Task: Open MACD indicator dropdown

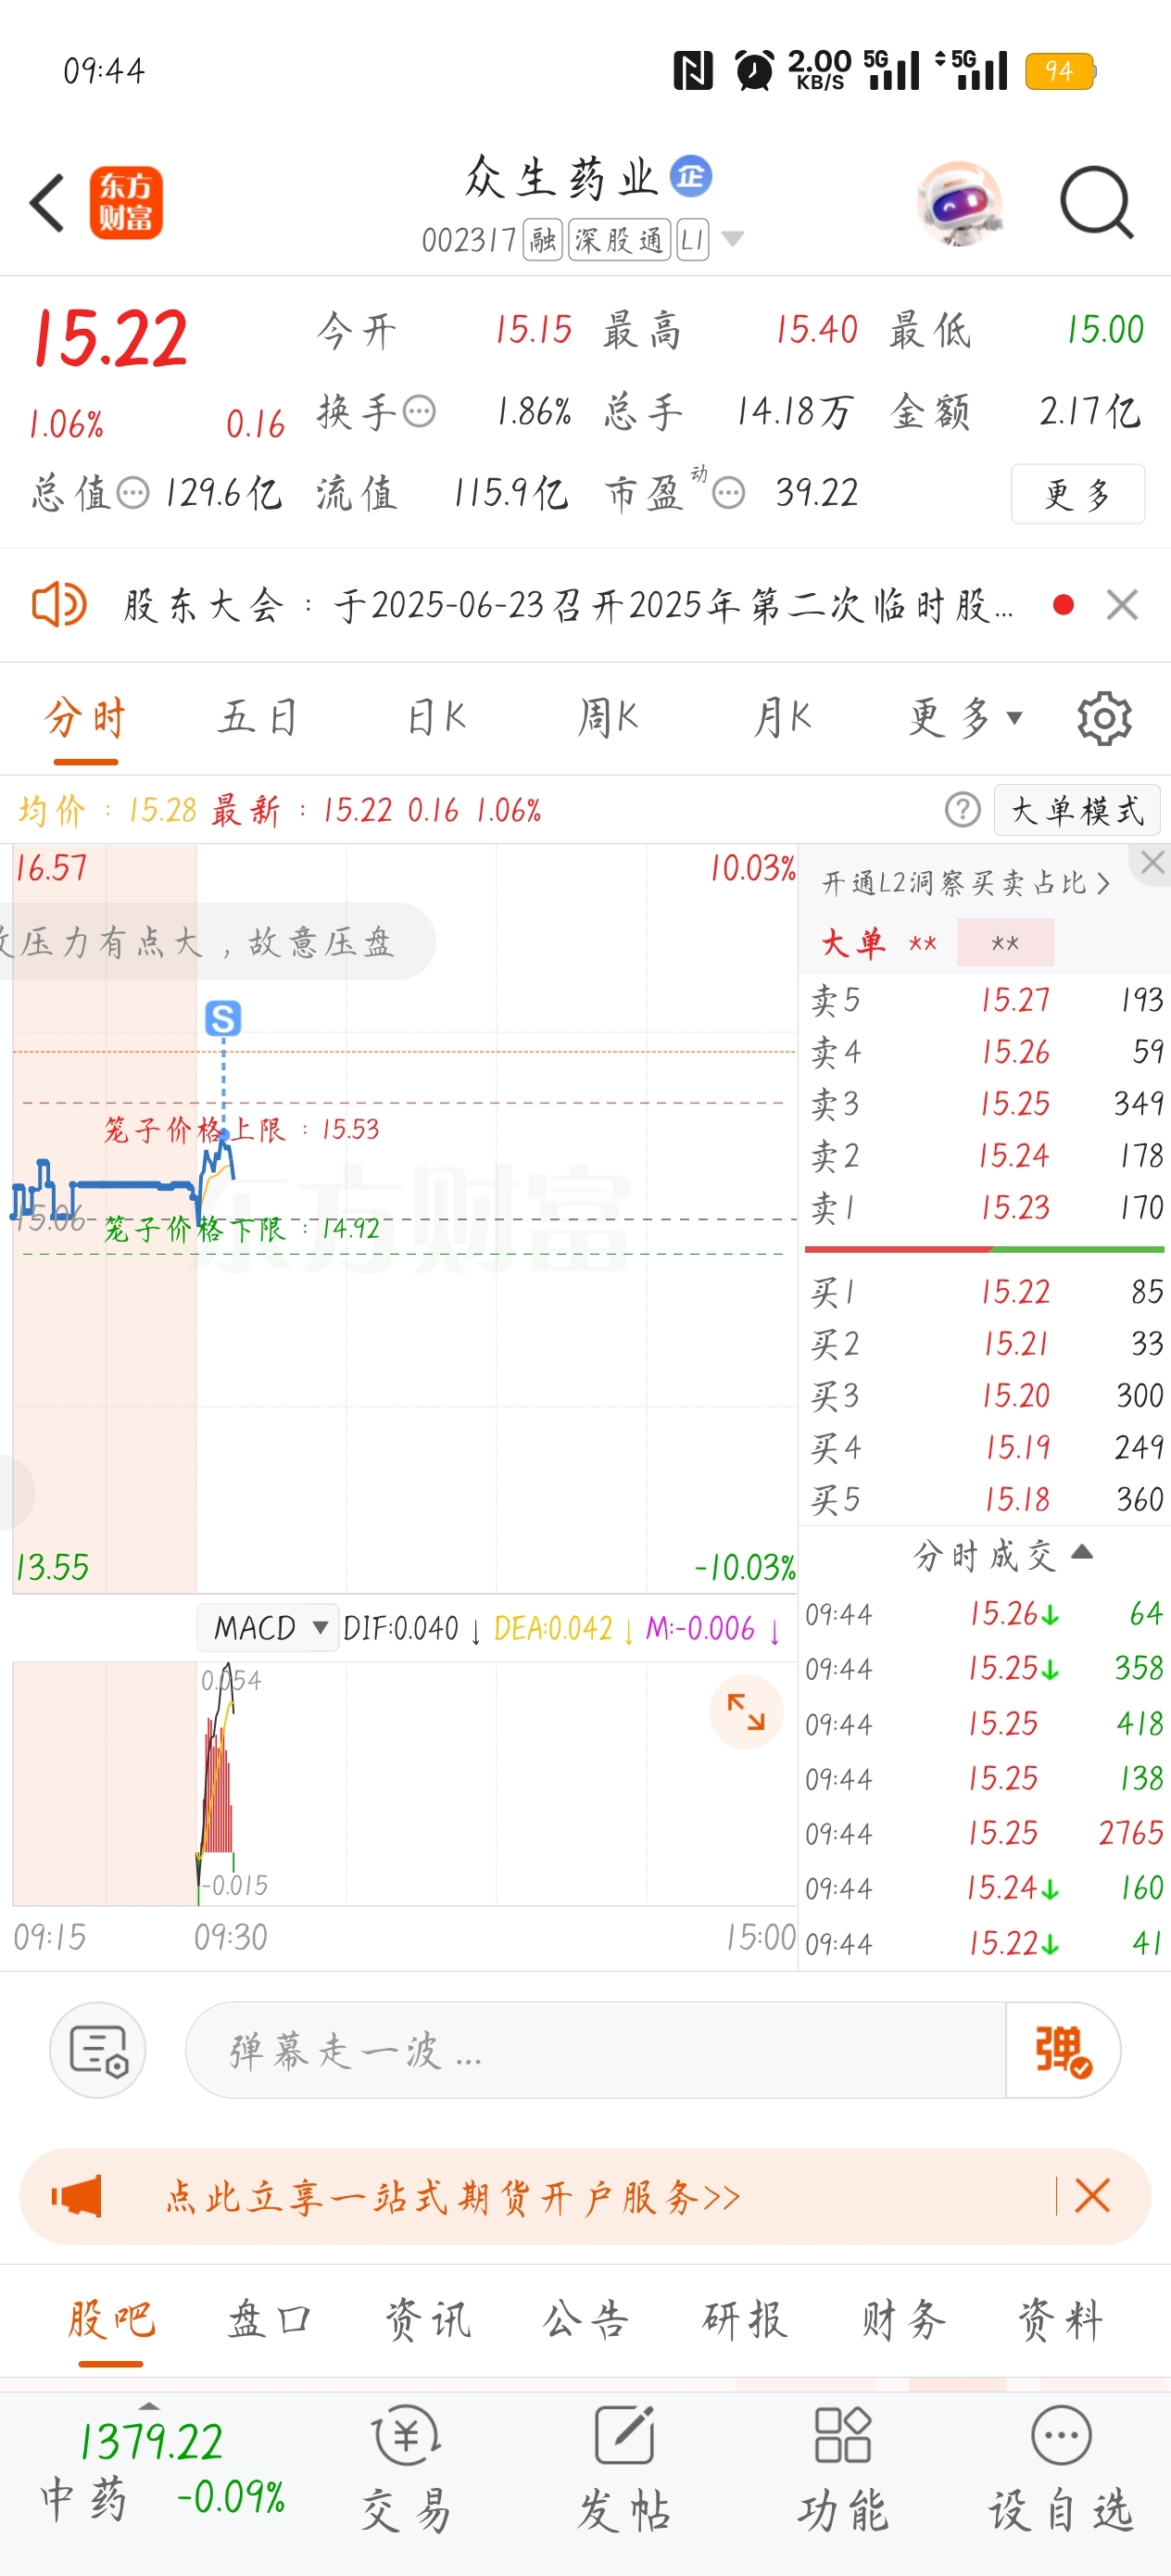Action: click(268, 1628)
